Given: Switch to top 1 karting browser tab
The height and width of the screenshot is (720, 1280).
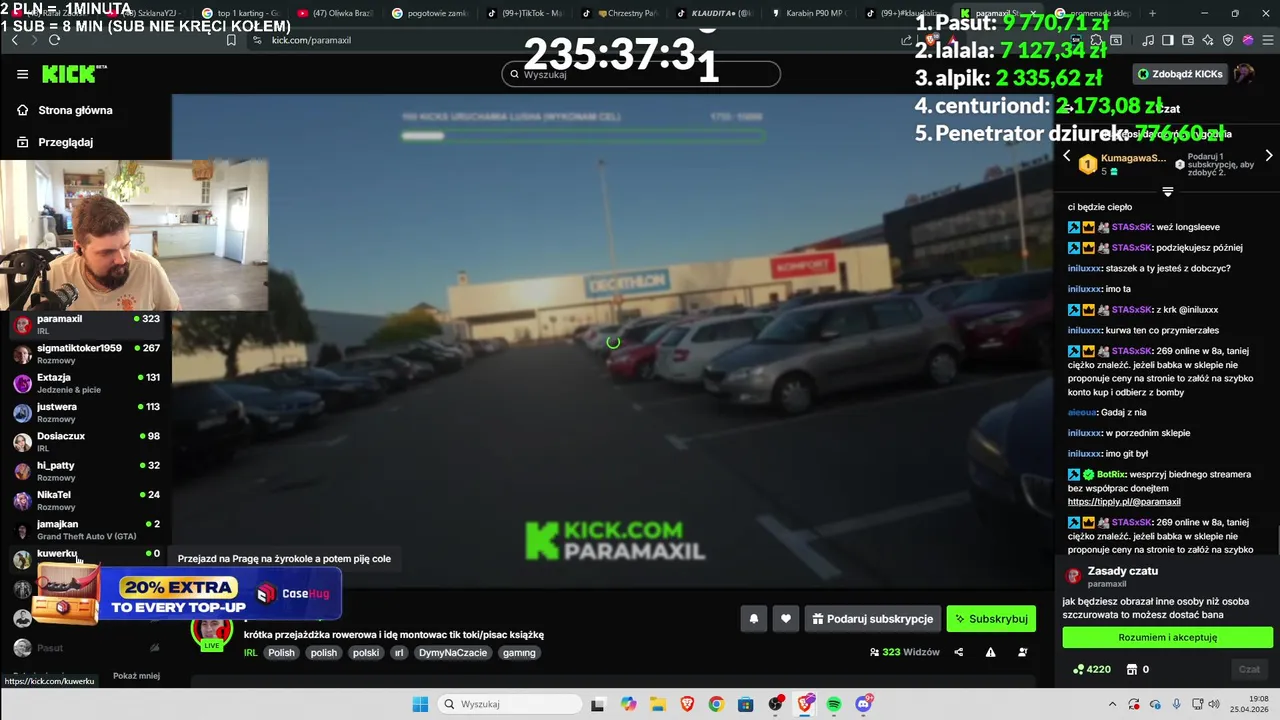Looking at the screenshot, I should [x=242, y=13].
